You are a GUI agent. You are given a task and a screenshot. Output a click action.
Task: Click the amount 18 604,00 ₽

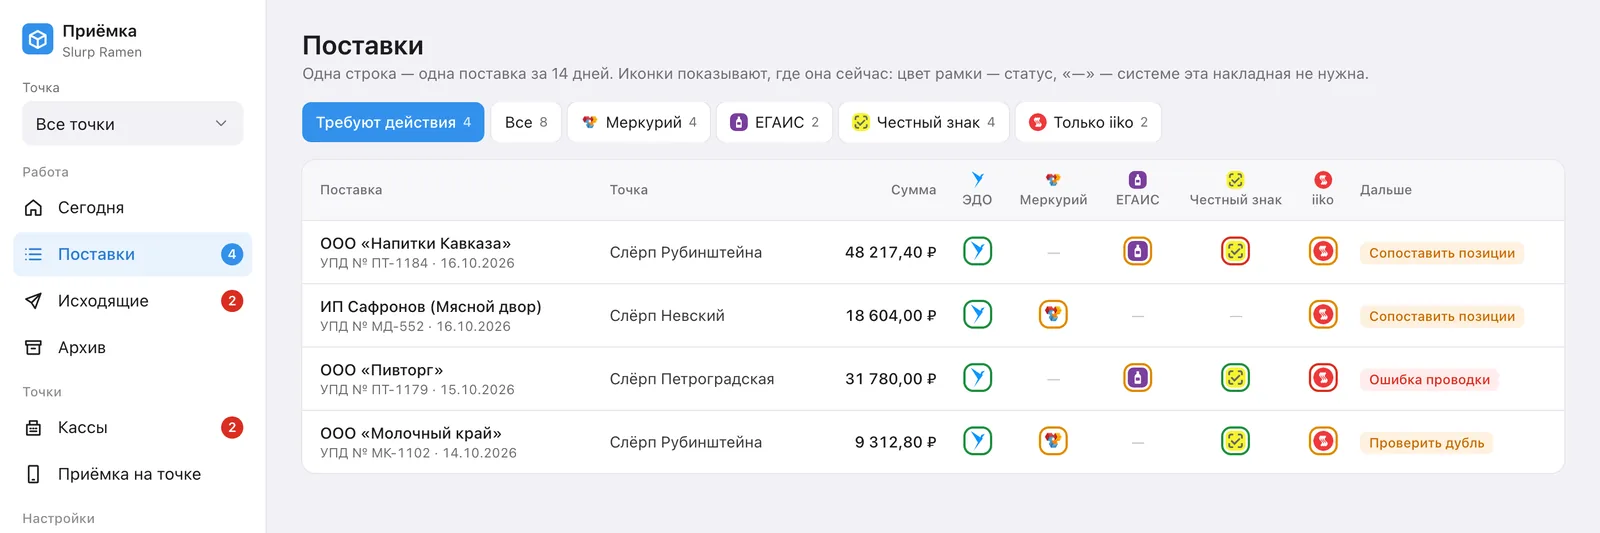point(890,315)
